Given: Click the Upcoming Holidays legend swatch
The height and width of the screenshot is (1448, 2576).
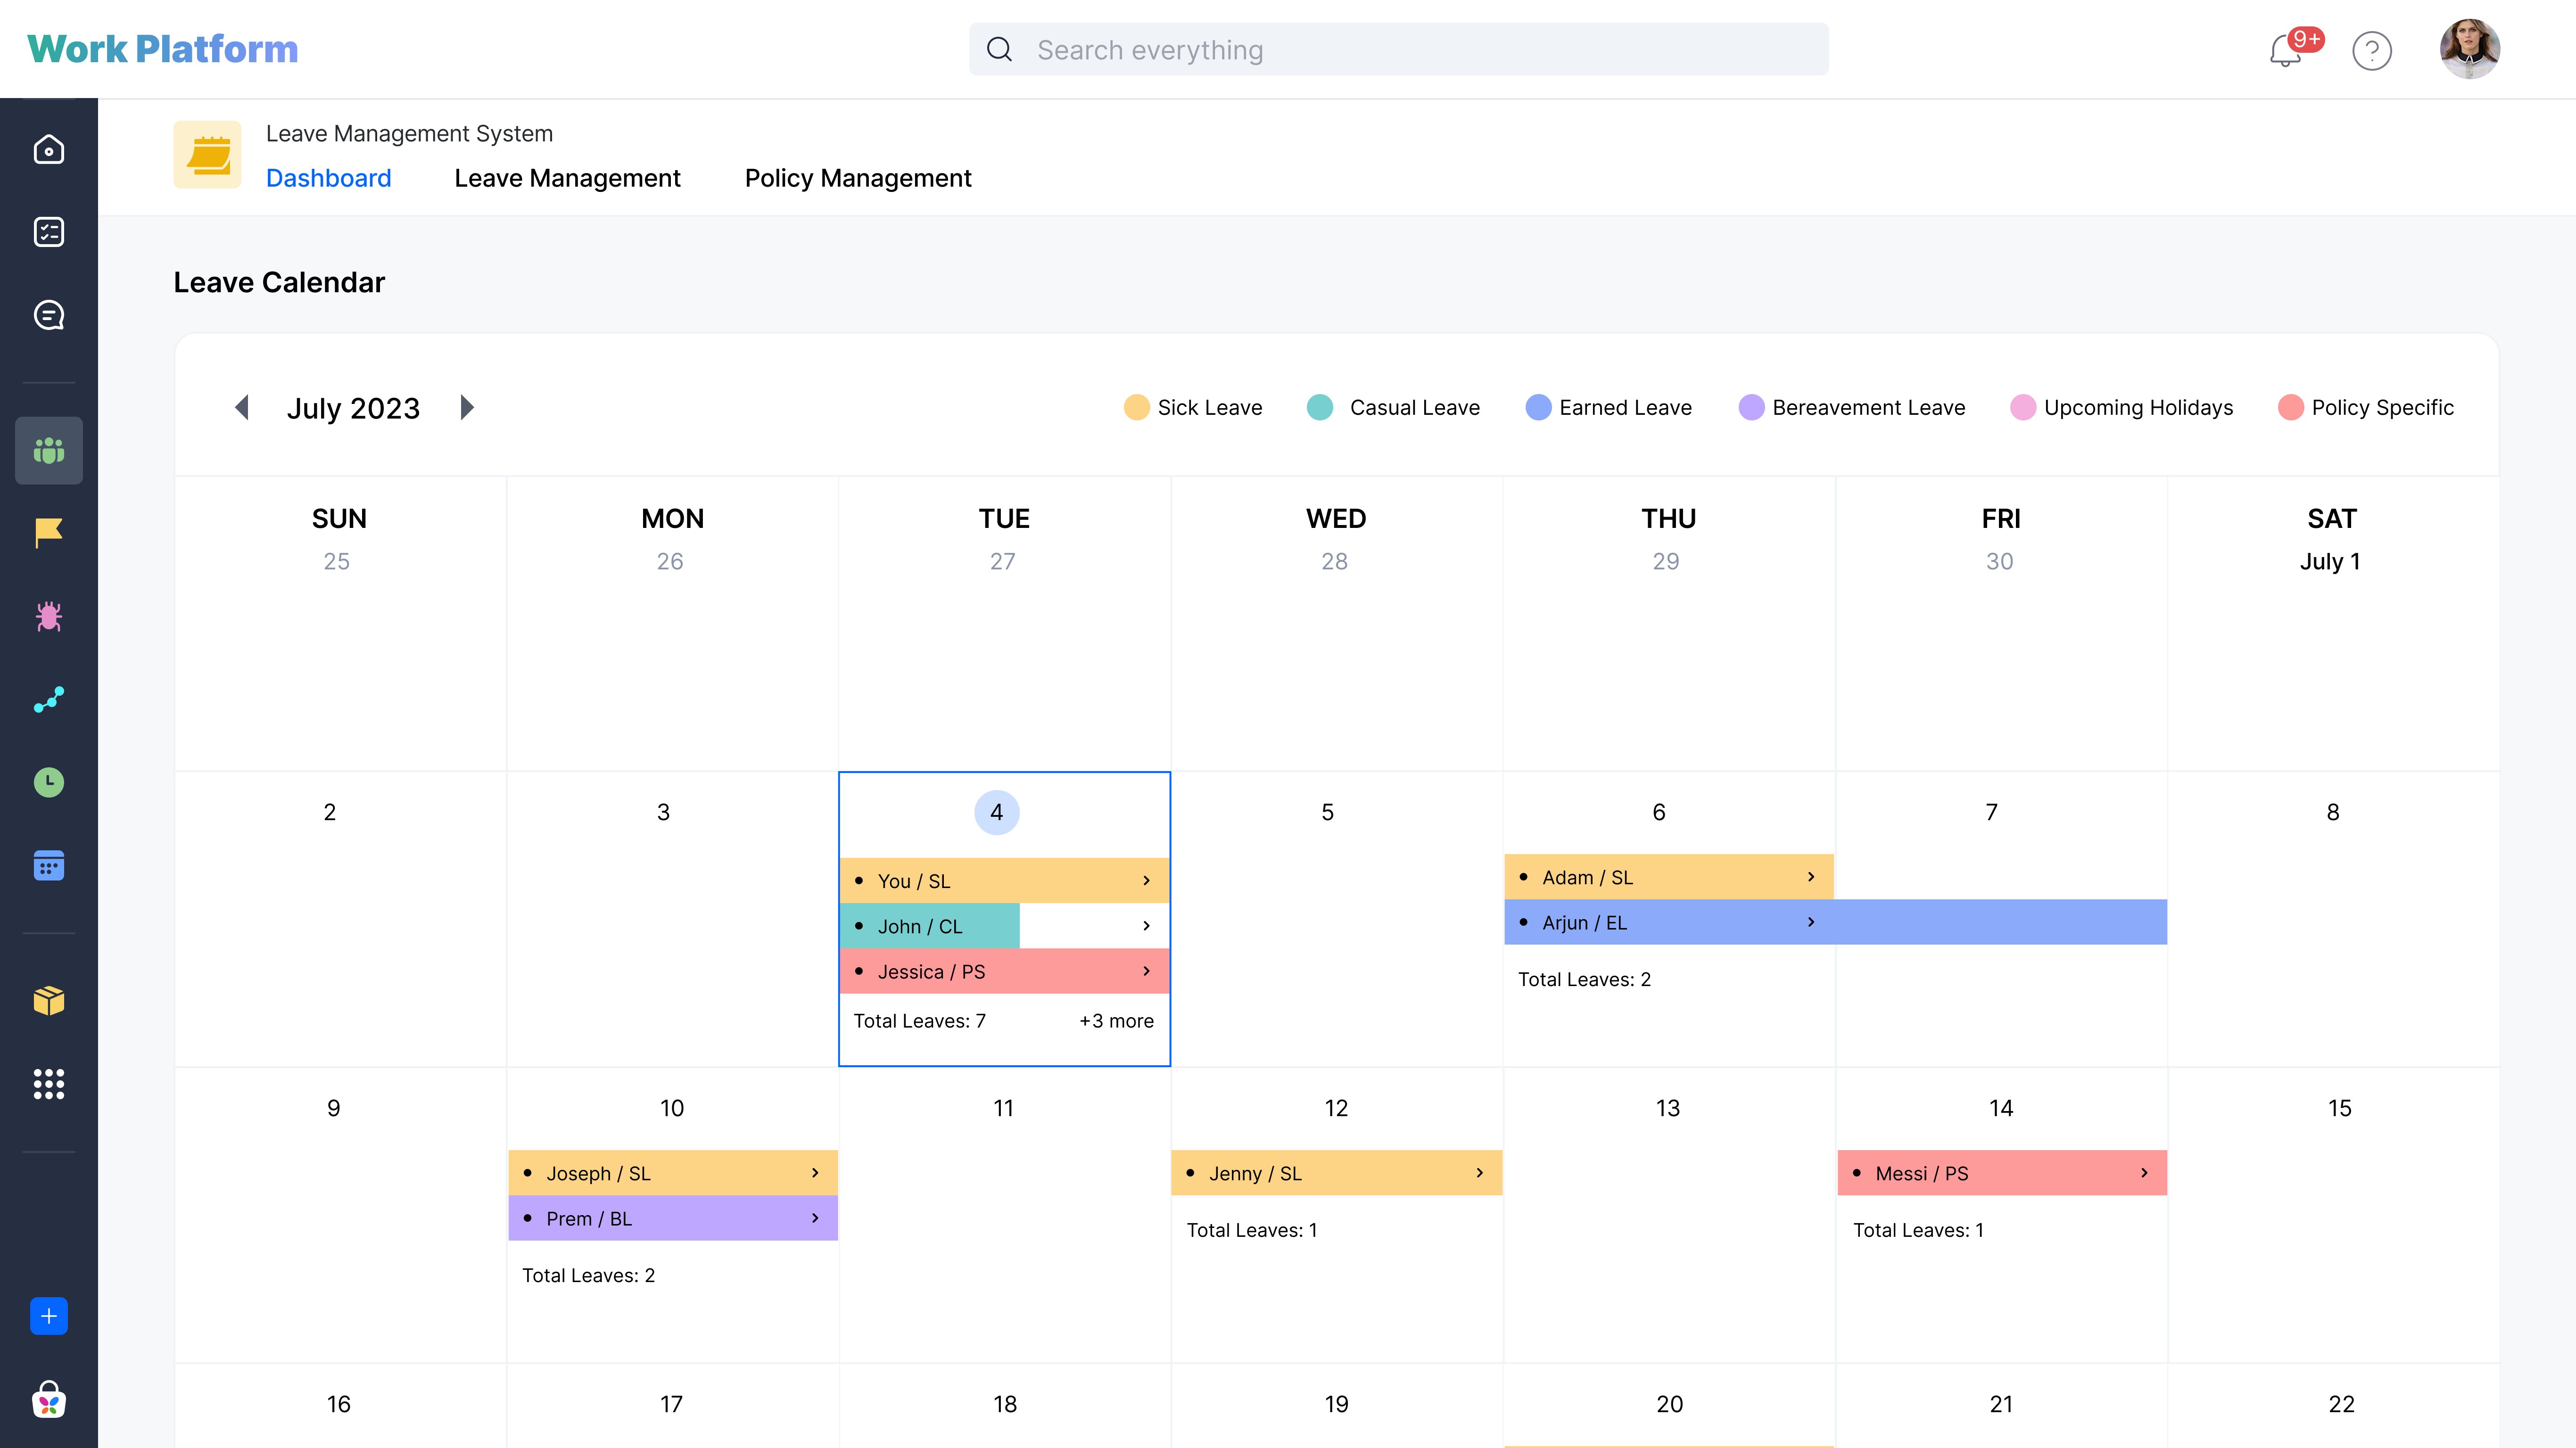Looking at the screenshot, I should (x=2022, y=407).
